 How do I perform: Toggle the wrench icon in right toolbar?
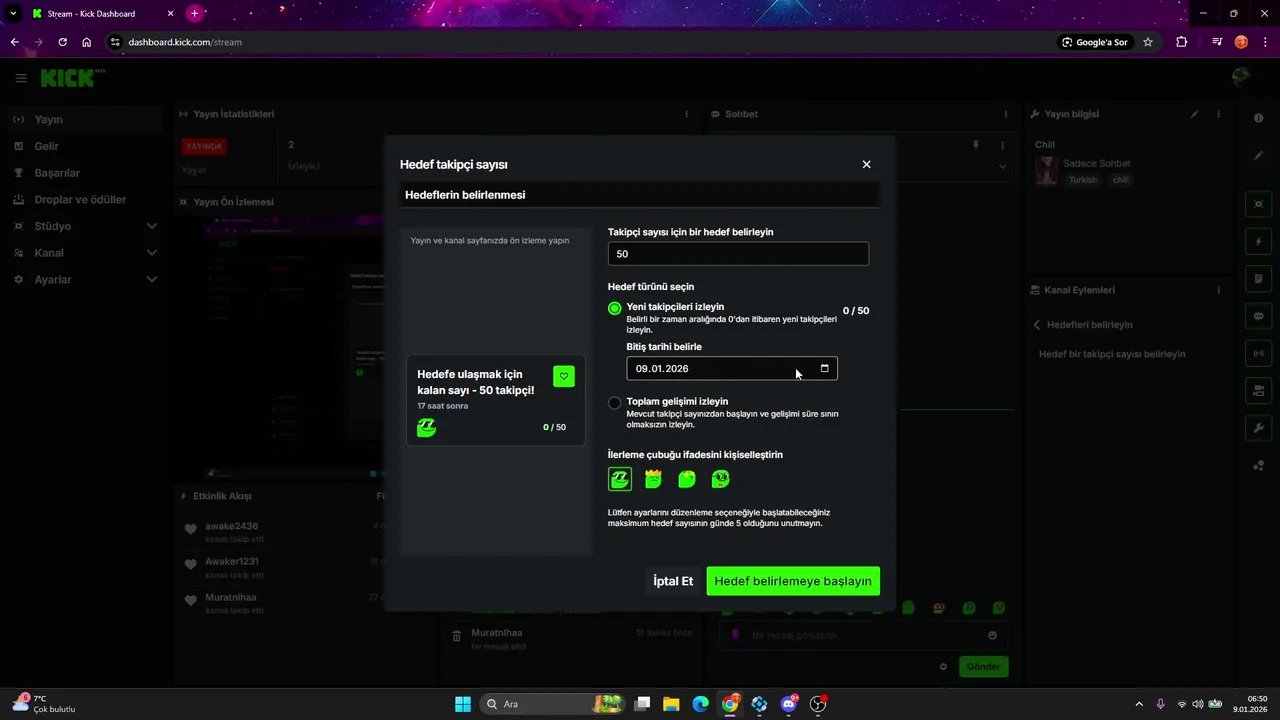1258,428
